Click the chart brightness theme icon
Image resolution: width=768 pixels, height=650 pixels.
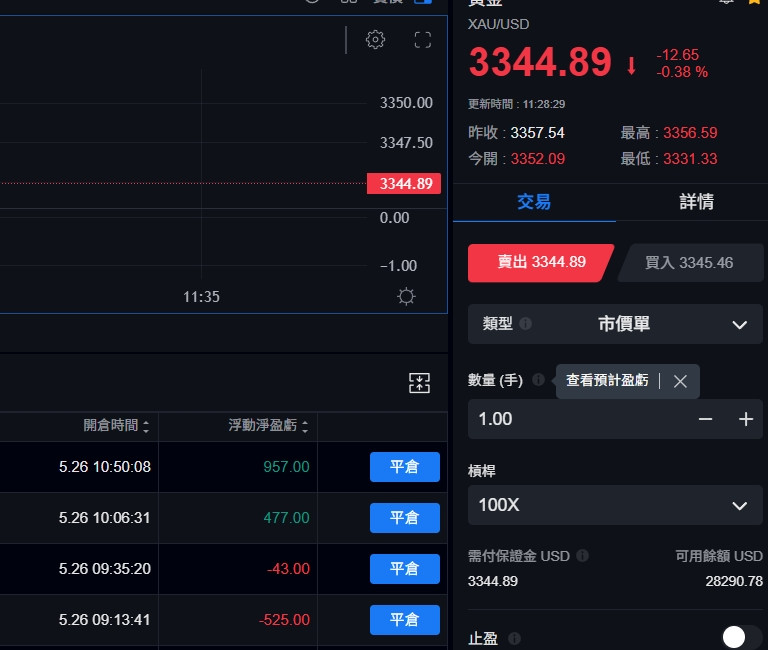tap(406, 296)
